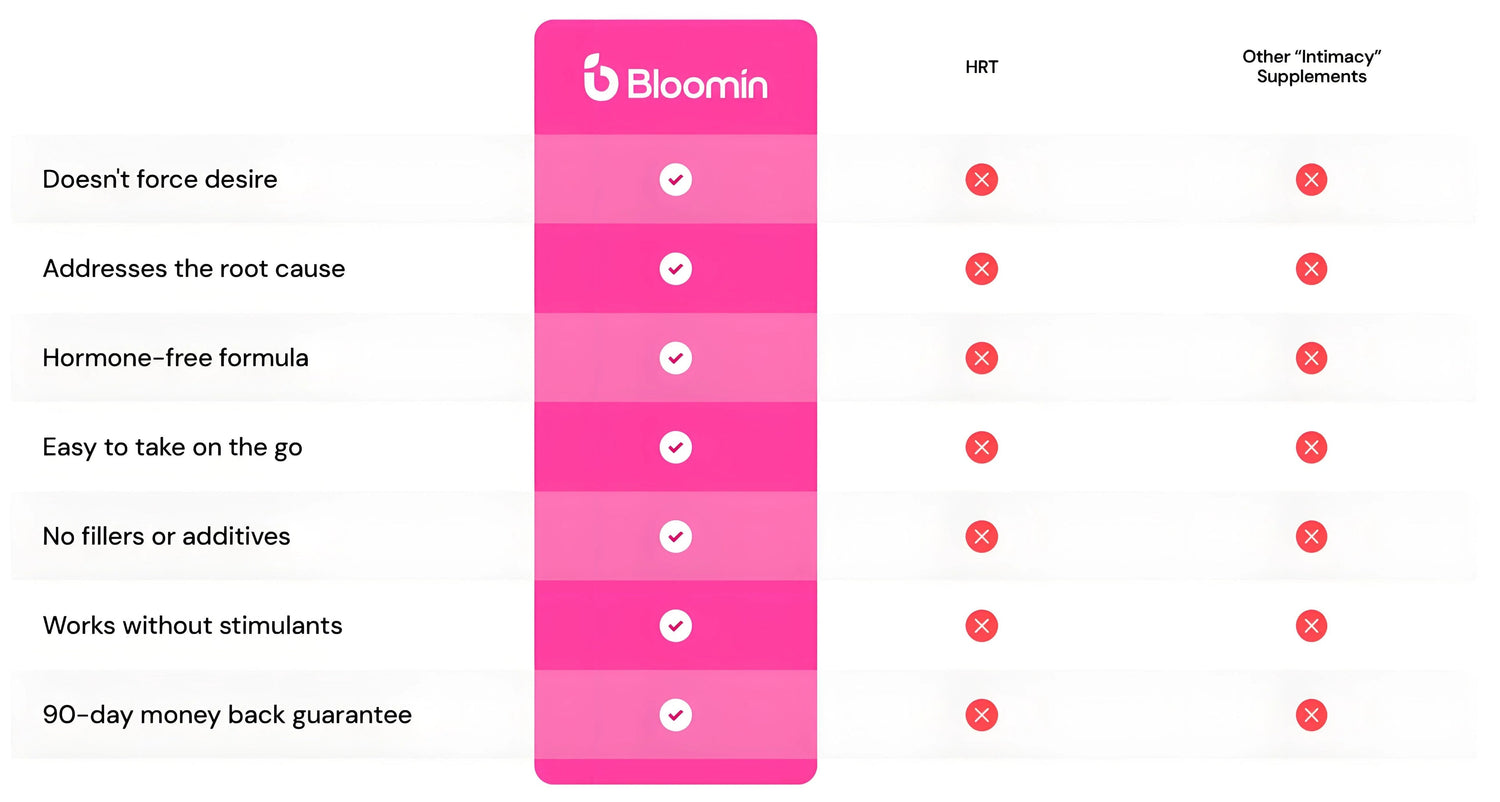The width and height of the screenshot is (1500, 802).
Task: Click the Bloomin logo in pink header
Action: point(676,78)
